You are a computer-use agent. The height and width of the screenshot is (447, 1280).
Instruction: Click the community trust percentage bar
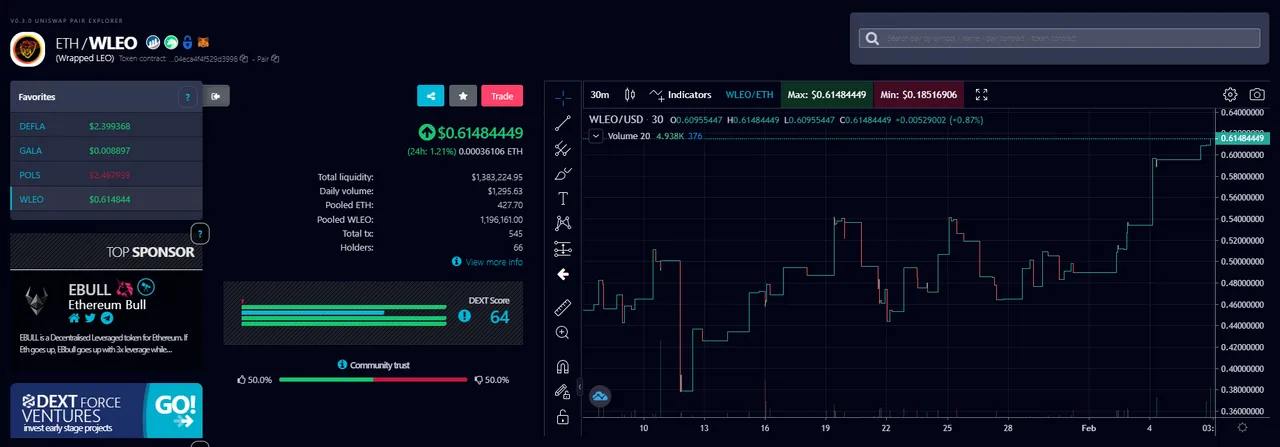[373, 380]
